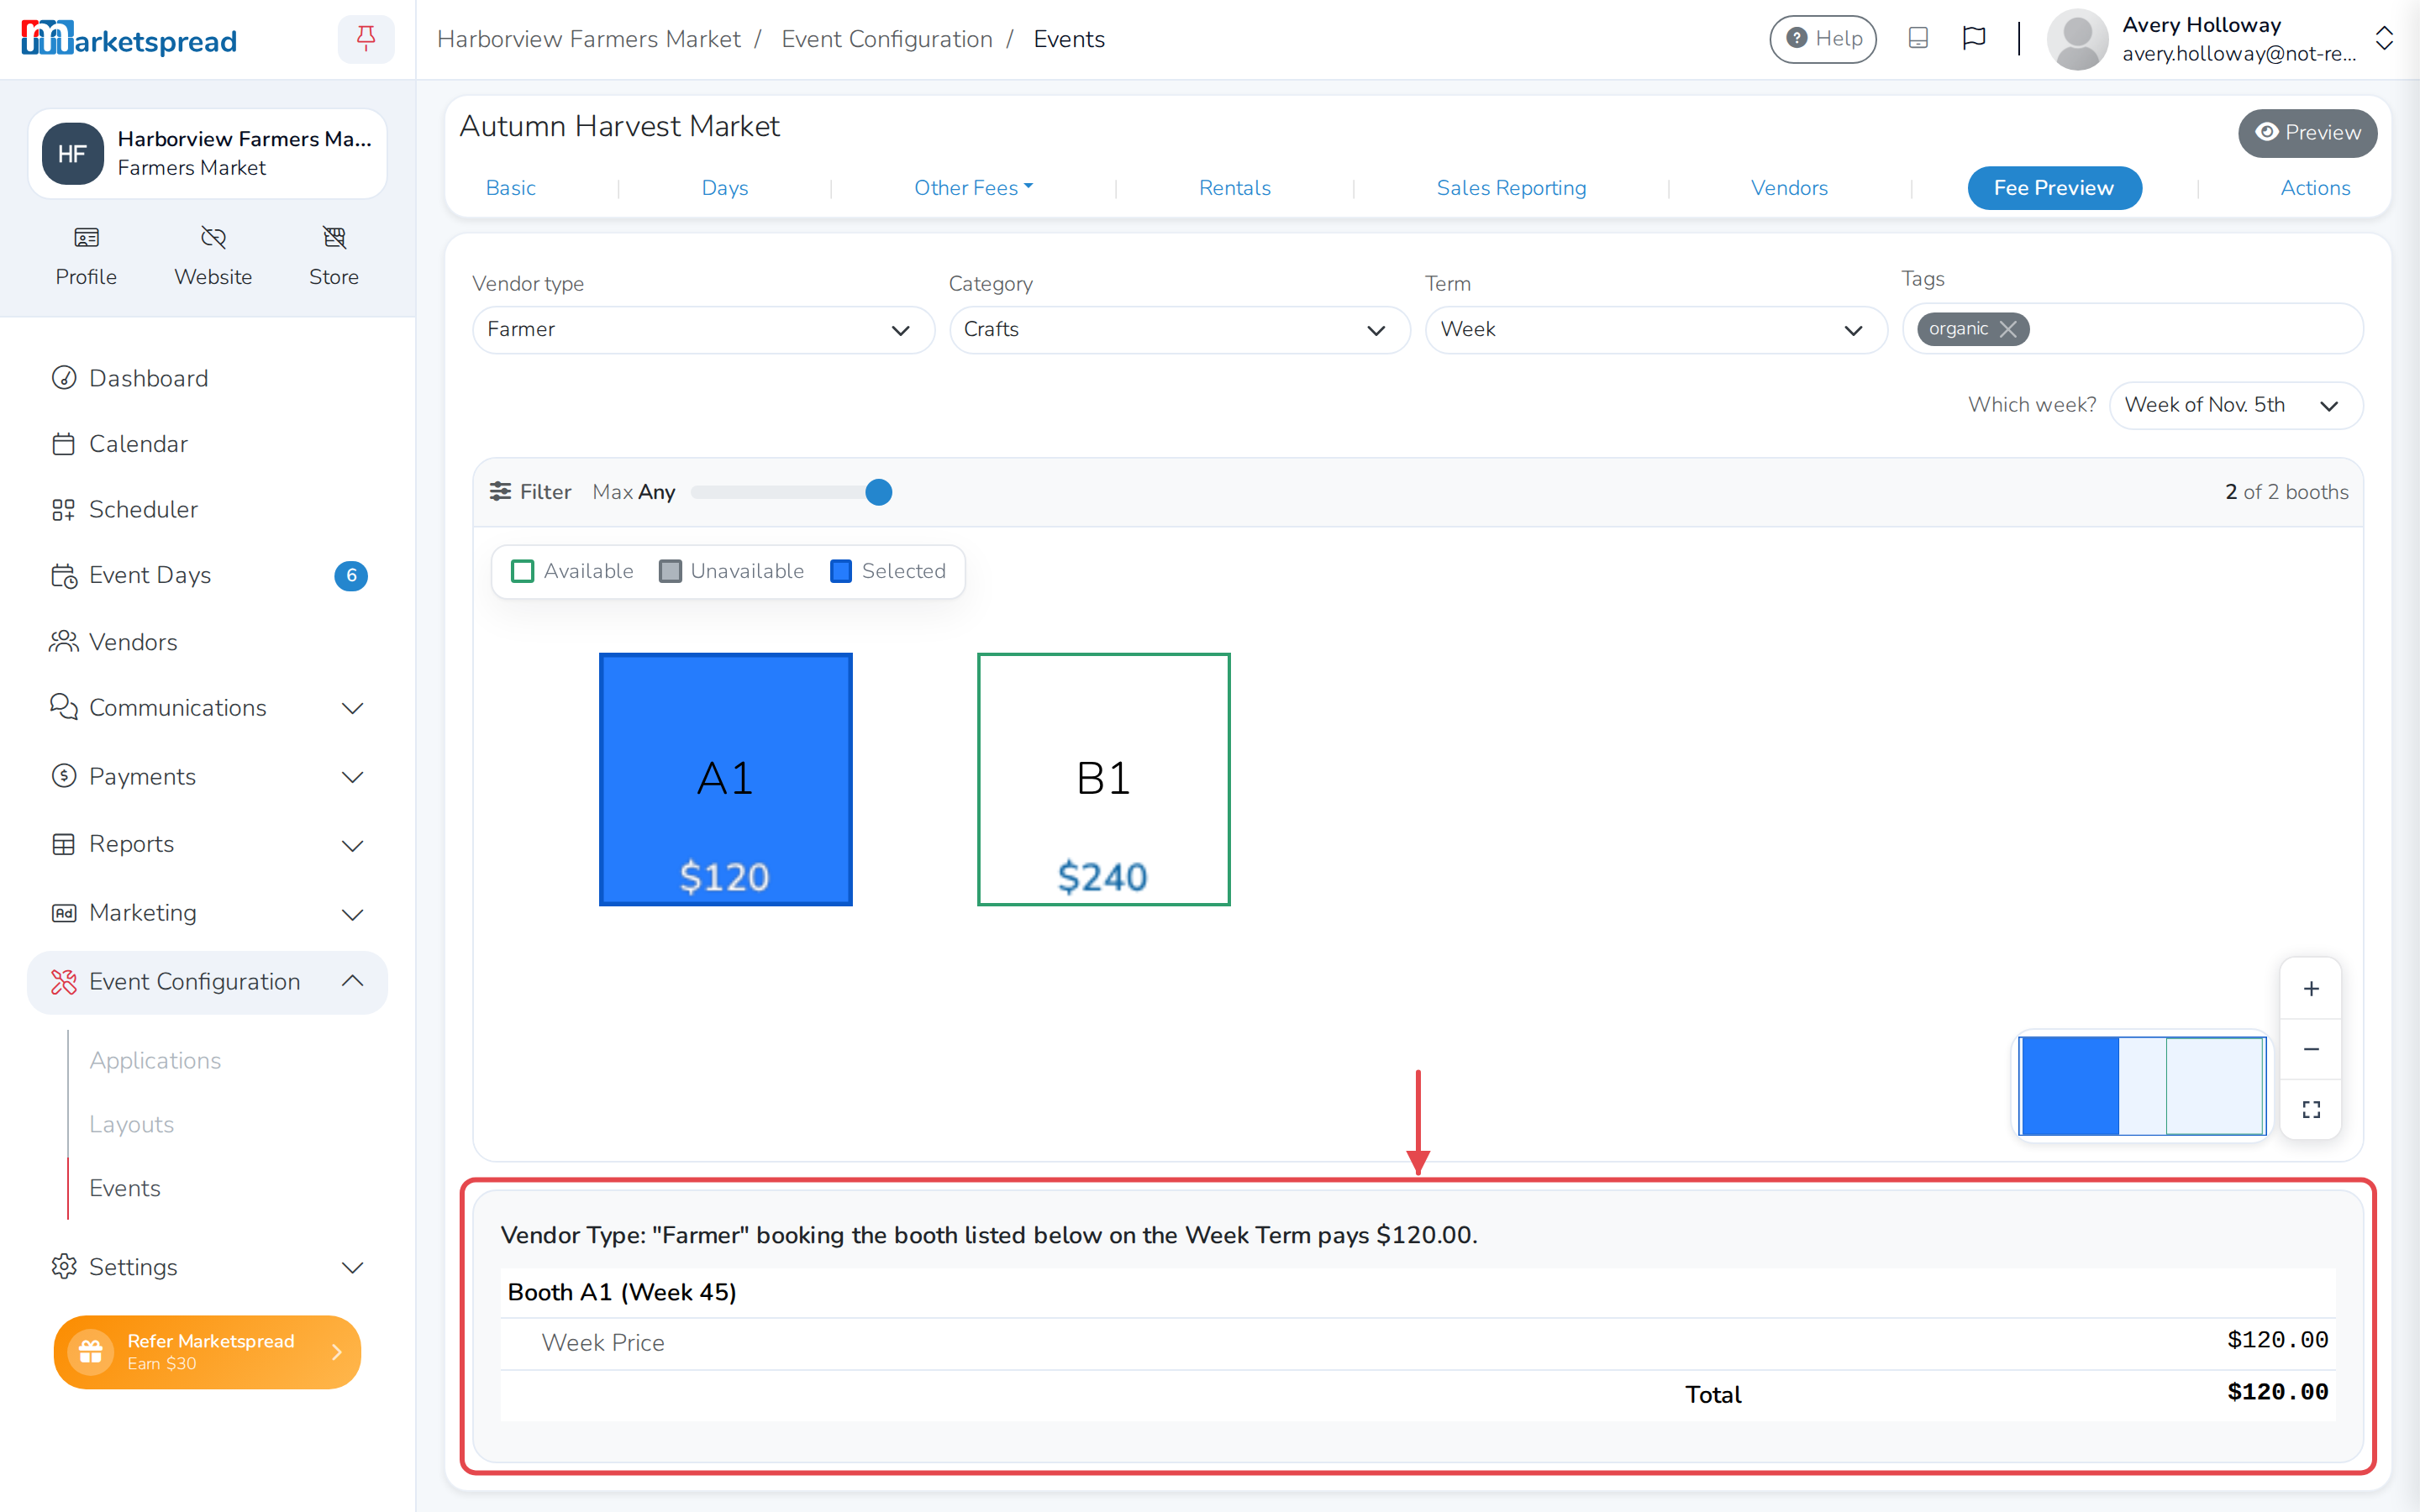Zoom in on the booth map
The width and height of the screenshot is (2420, 1512).
click(x=2311, y=989)
